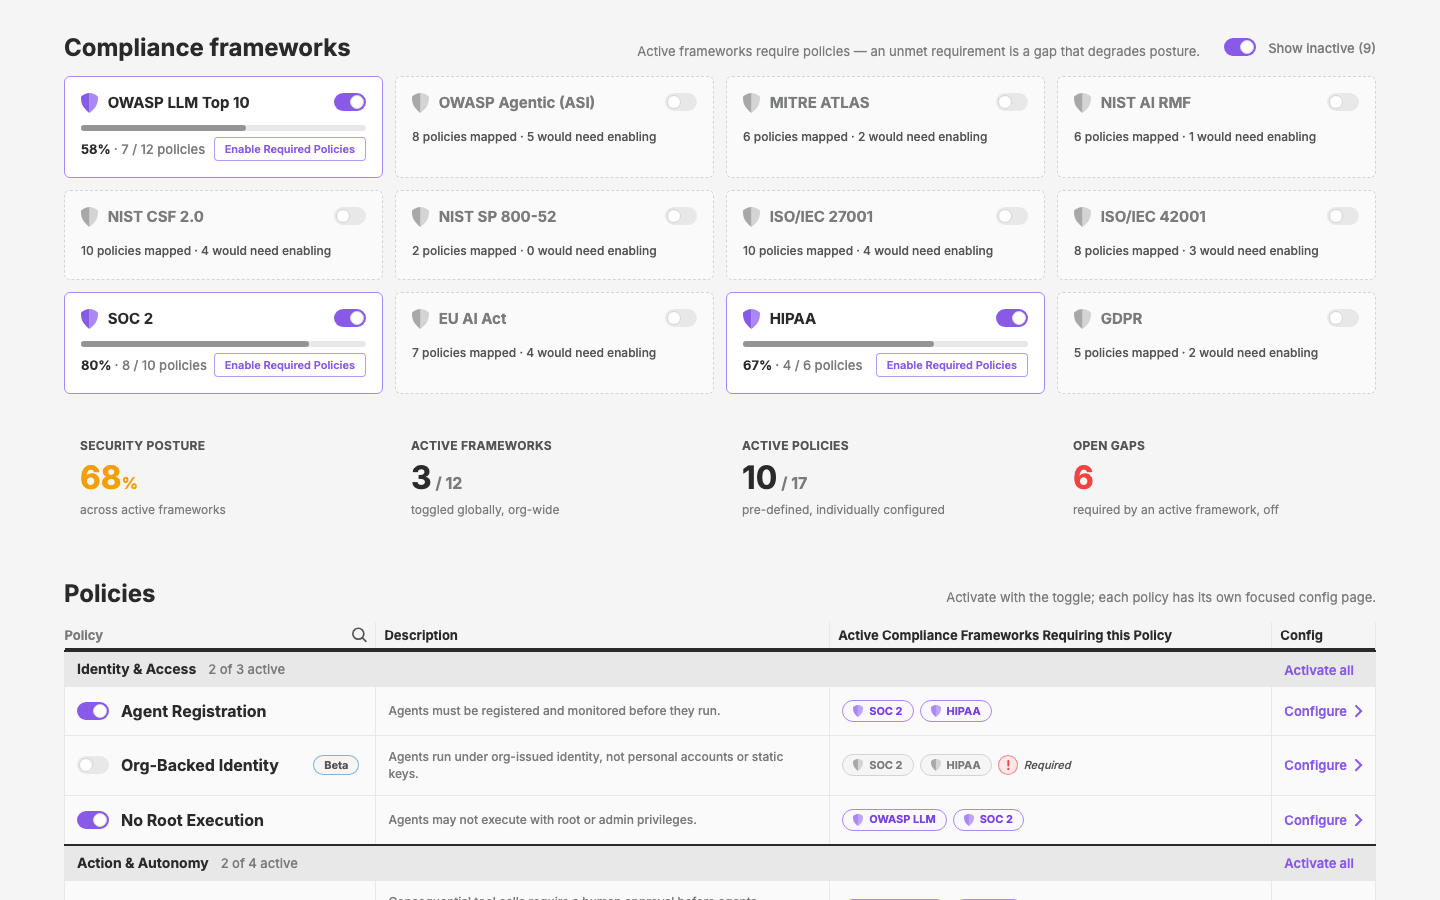This screenshot has width=1440, height=900.
Task: Click the SOC 2 card shield icon
Action: 89,318
